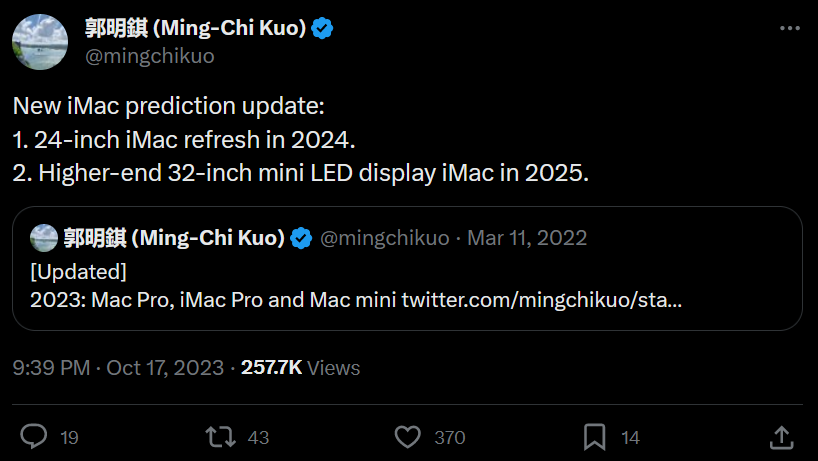Viewport: 818px width, 461px height.
Task: Click the blue verified badge beside author name
Action: (x=322, y=28)
